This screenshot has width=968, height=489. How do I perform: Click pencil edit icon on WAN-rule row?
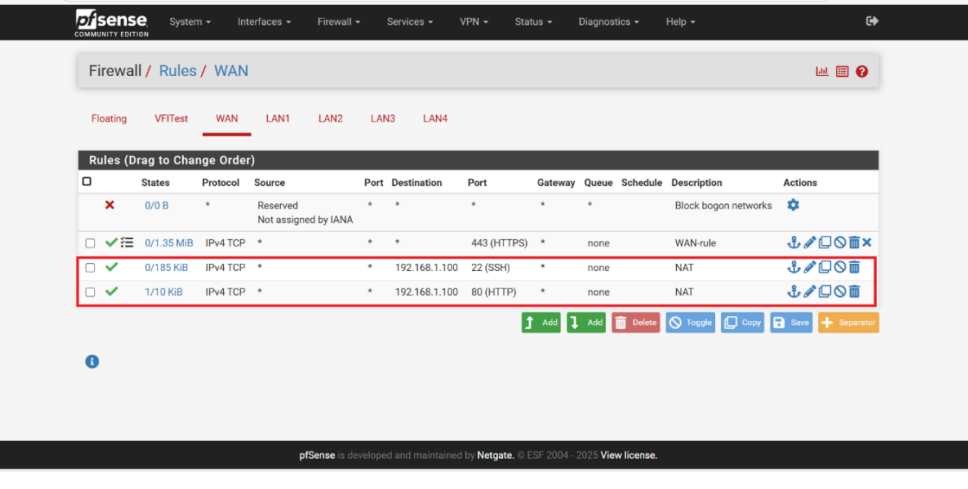(x=811, y=243)
